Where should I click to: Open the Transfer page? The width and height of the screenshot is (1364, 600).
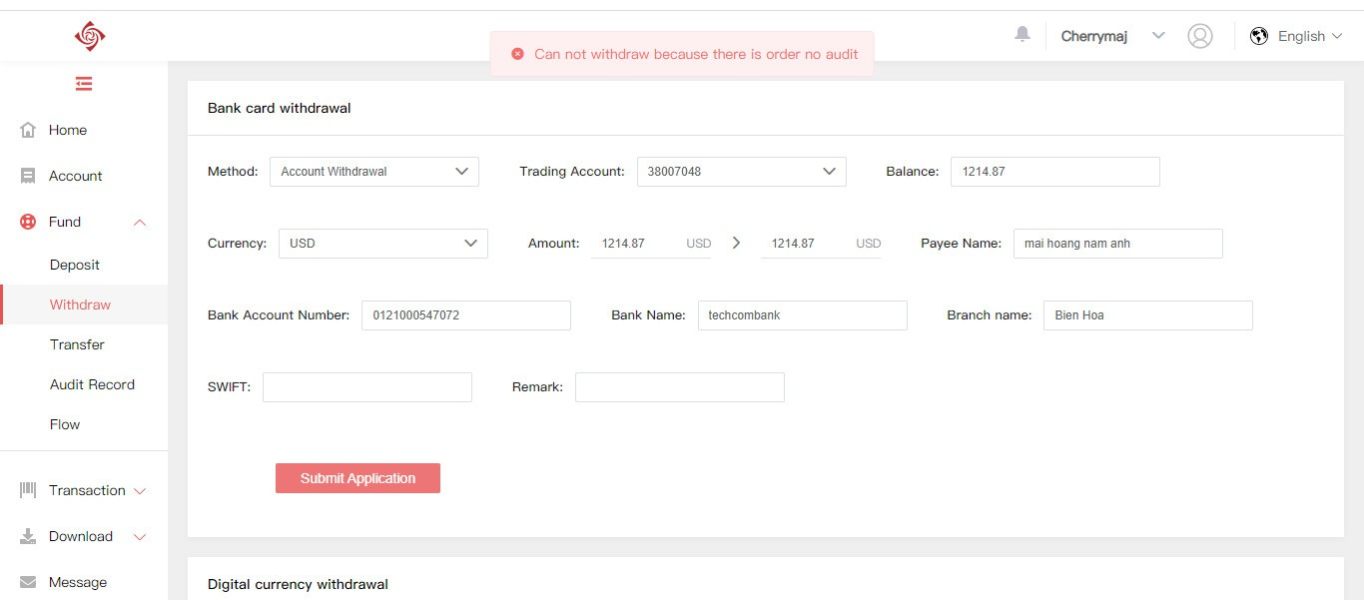(x=77, y=345)
